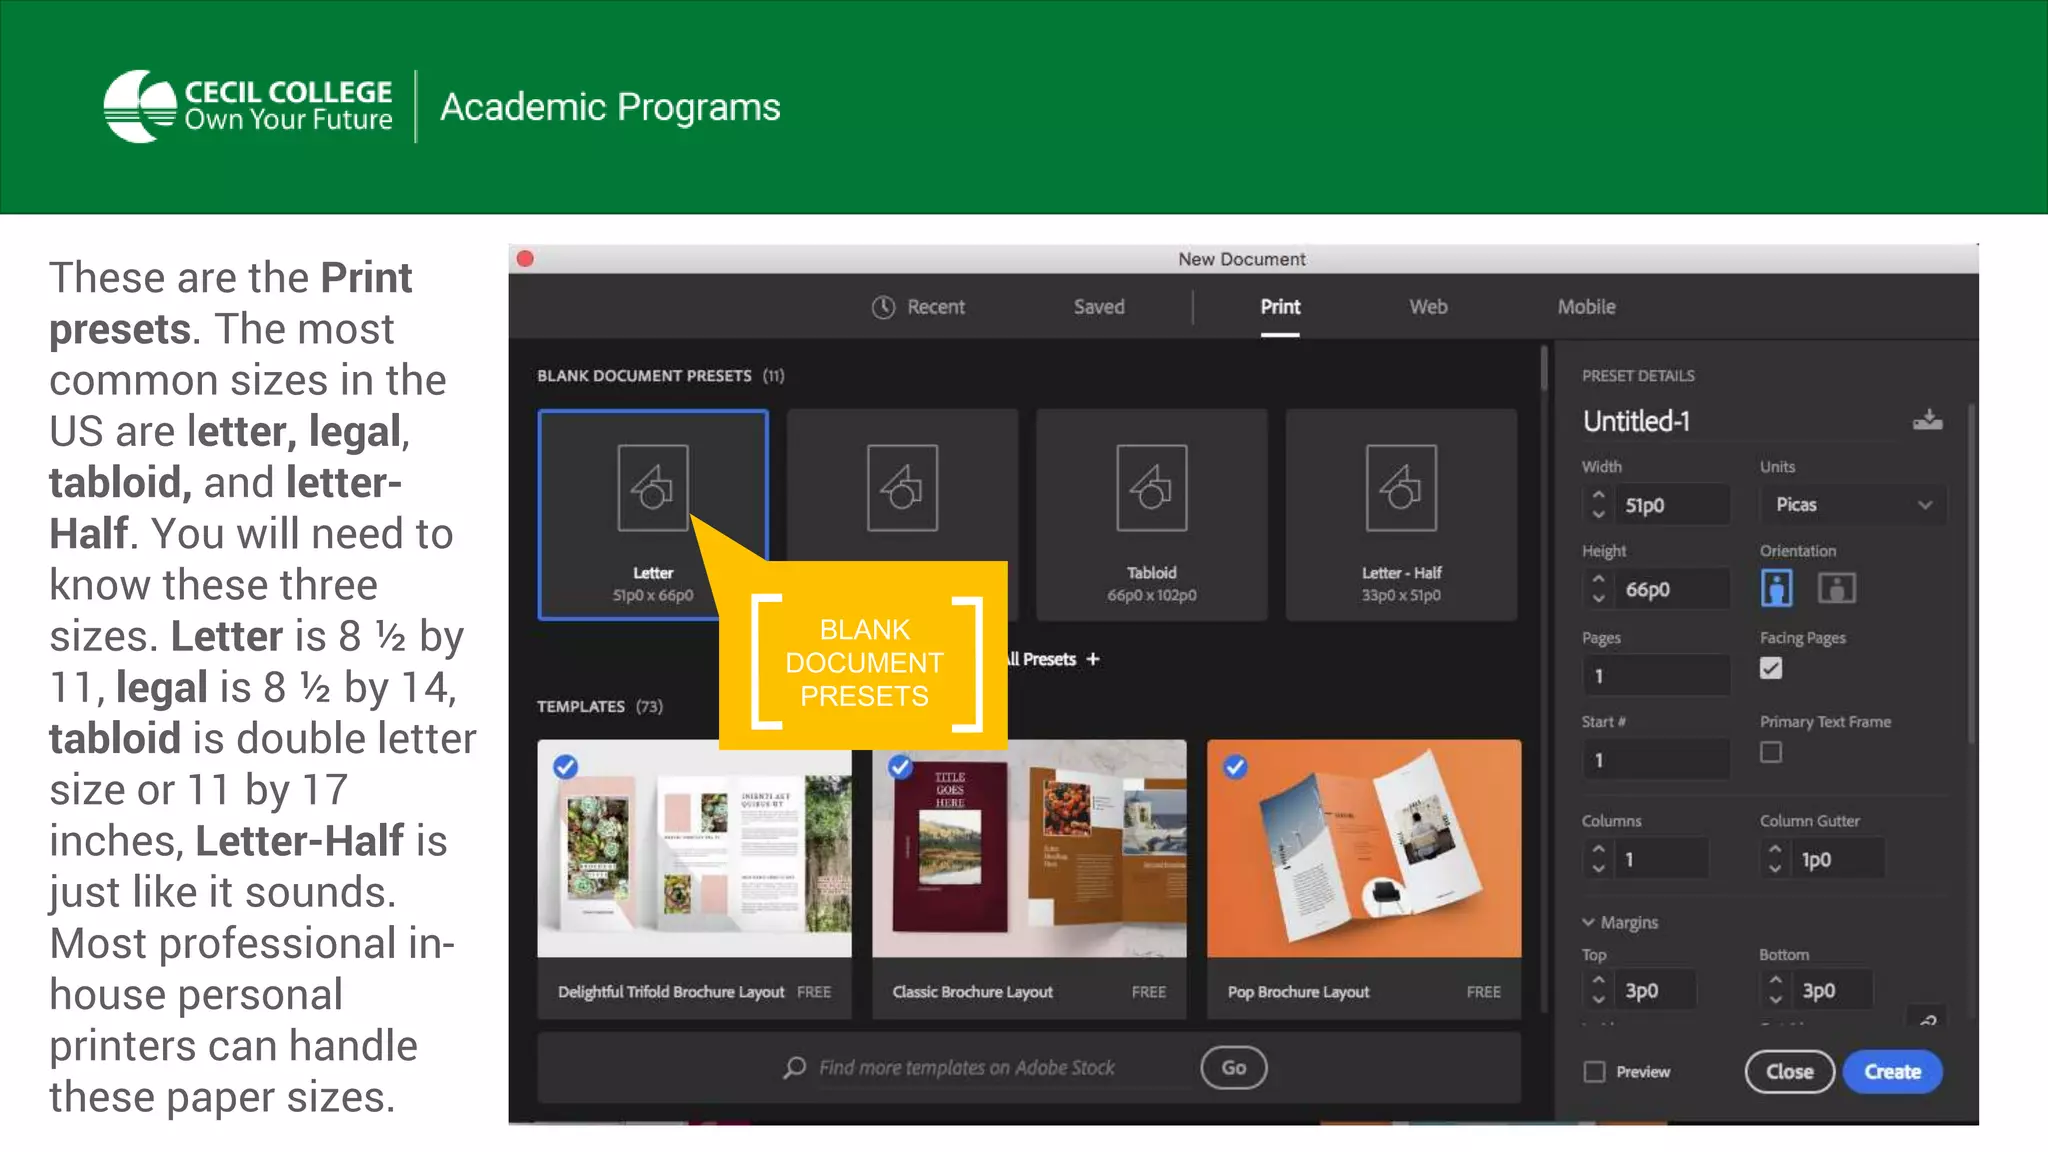The image size is (2048, 1152).
Task: Click the Letter preset document icon
Action: pyautogui.click(x=652, y=488)
